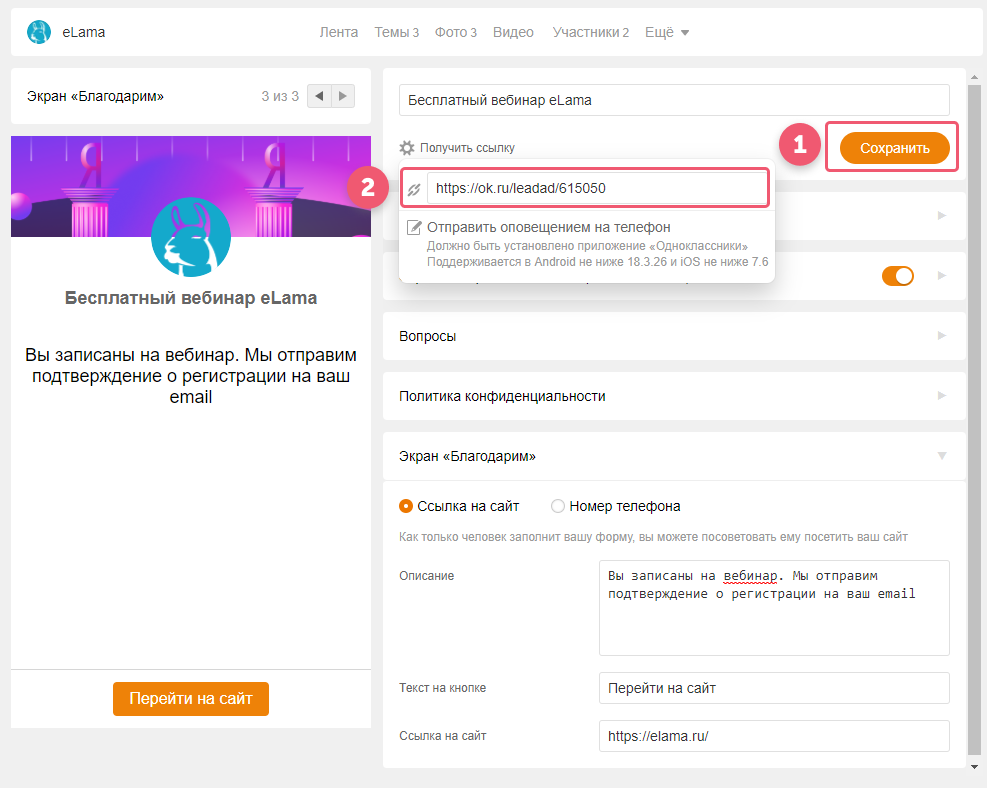
Task: Select the Ссылка на сайт radio option
Action: (x=406, y=506)
